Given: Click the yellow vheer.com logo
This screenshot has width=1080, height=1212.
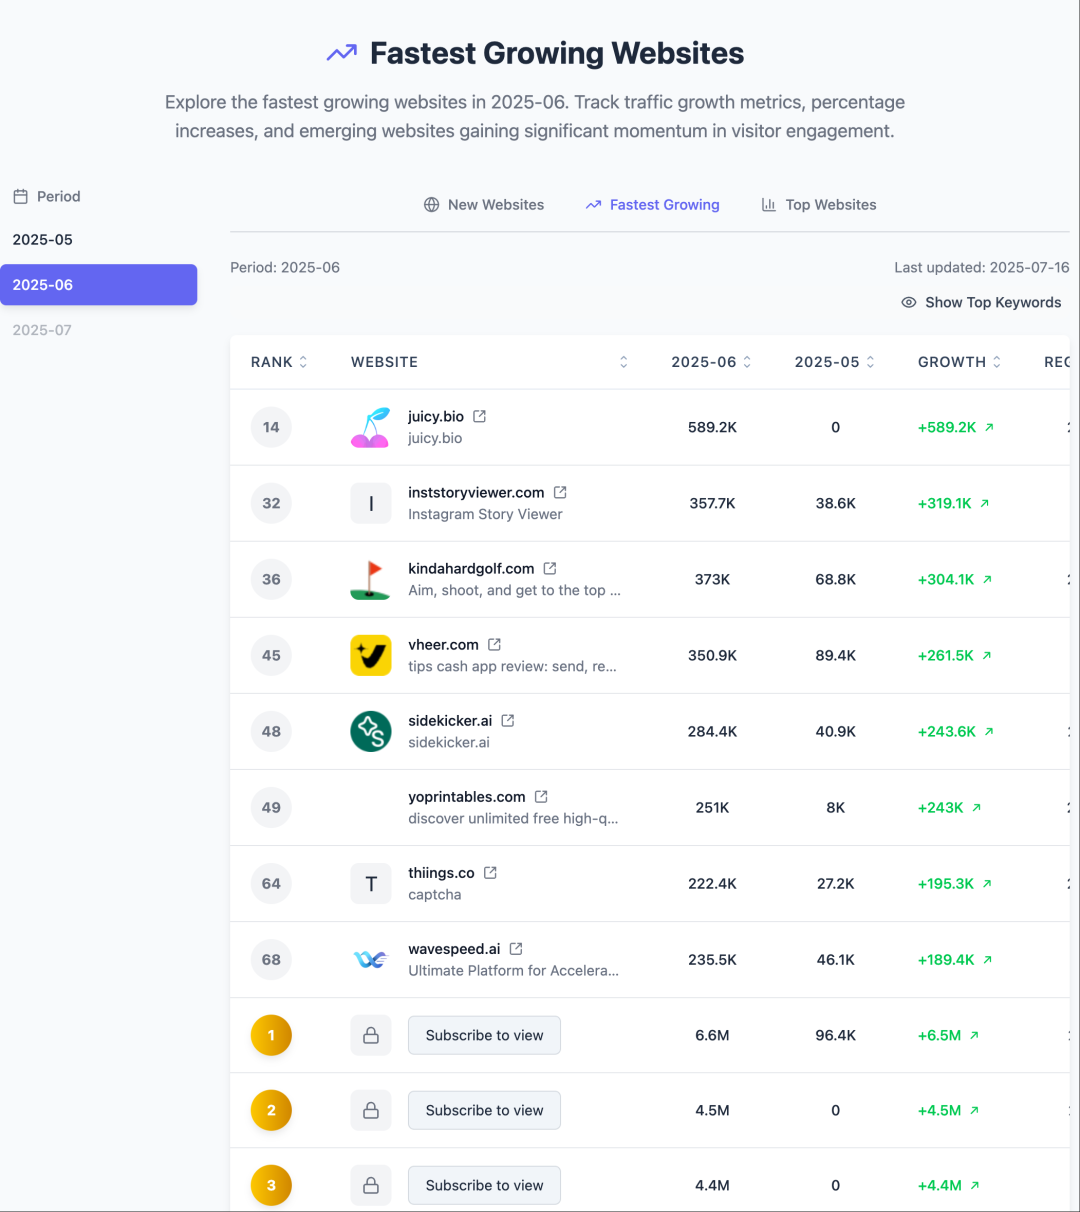Looking at the screenshot, I should (371, 655).
